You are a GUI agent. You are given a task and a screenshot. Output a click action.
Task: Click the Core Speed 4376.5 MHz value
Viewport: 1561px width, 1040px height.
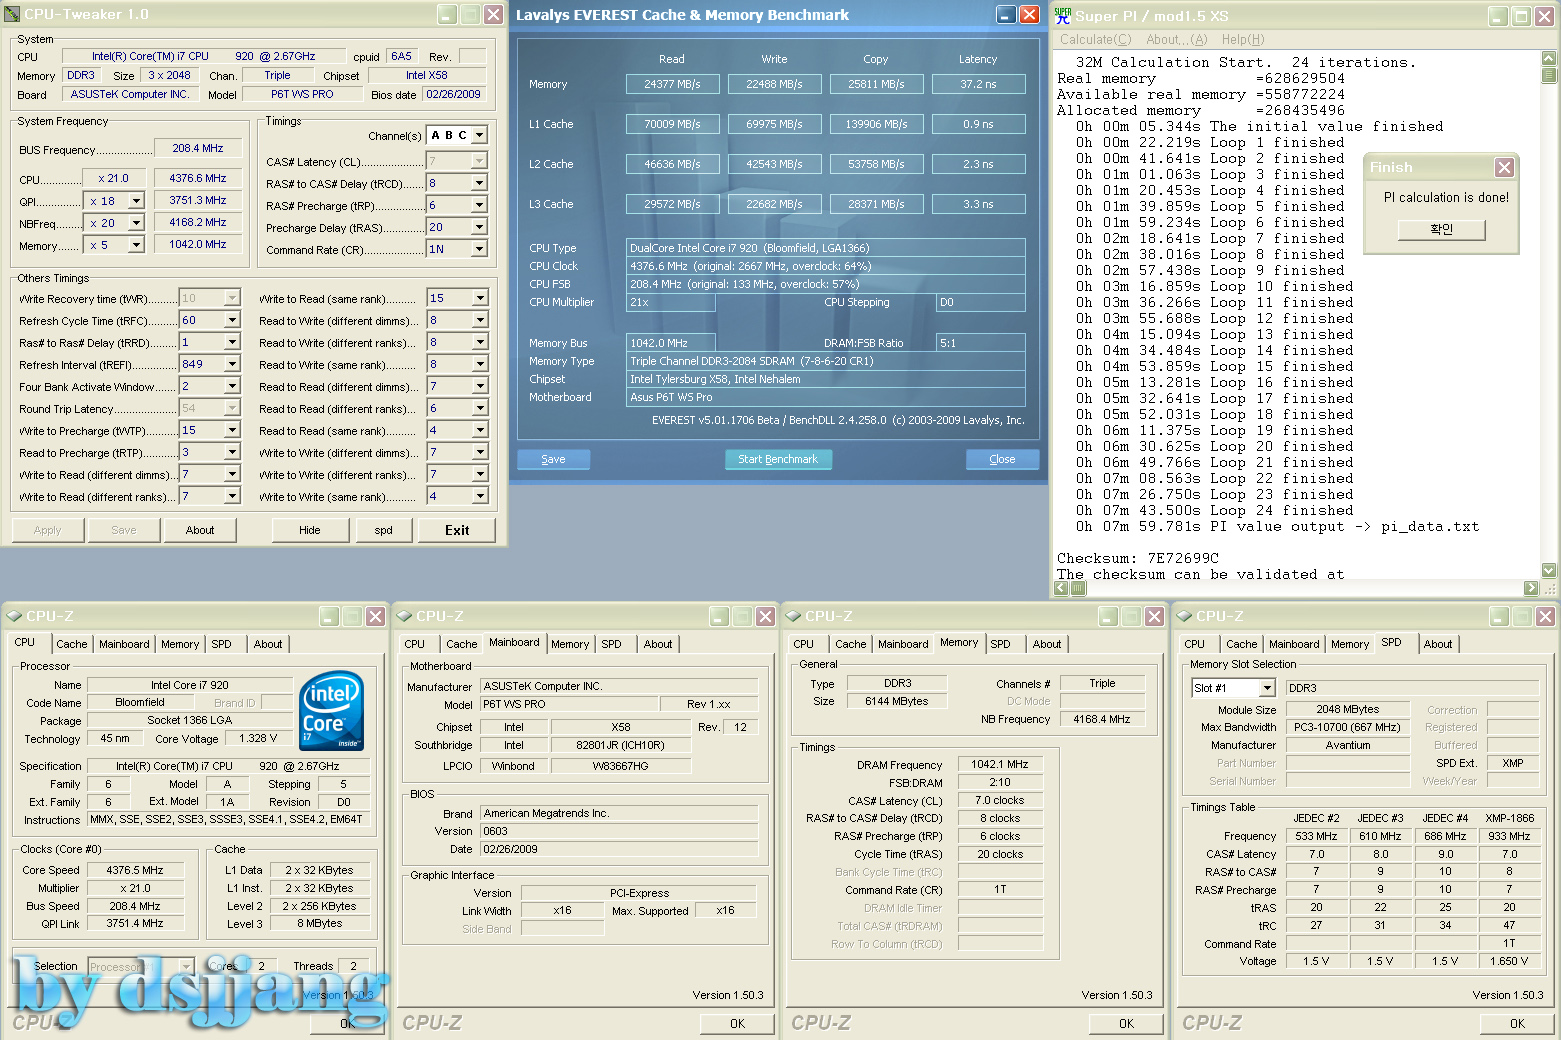(x=135, y=870)
